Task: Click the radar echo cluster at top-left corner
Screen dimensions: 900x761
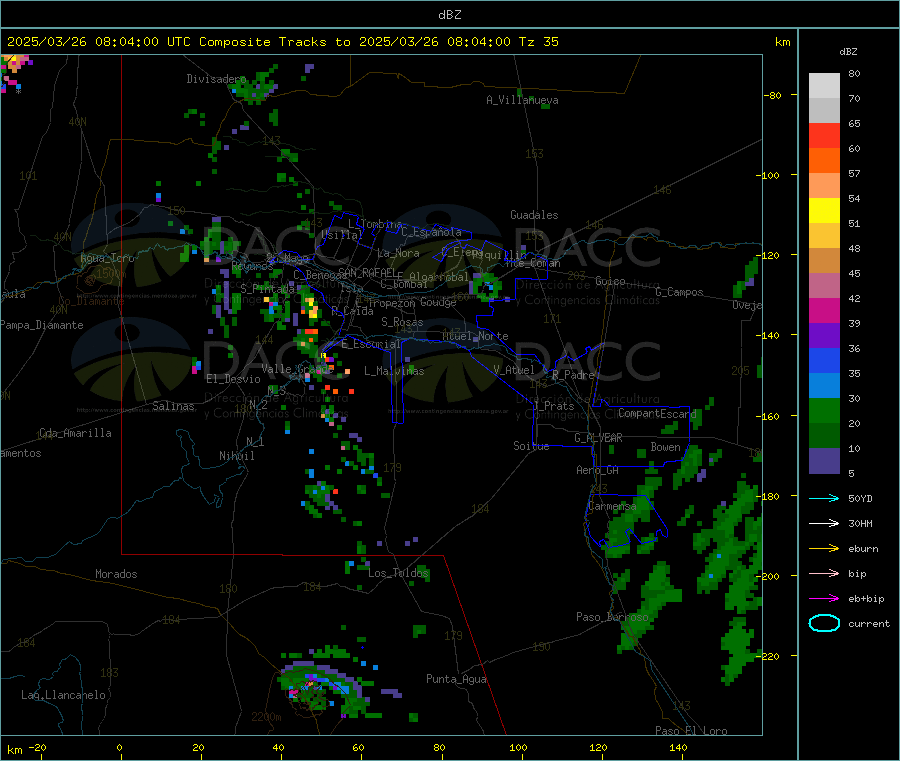Action: 15,73
